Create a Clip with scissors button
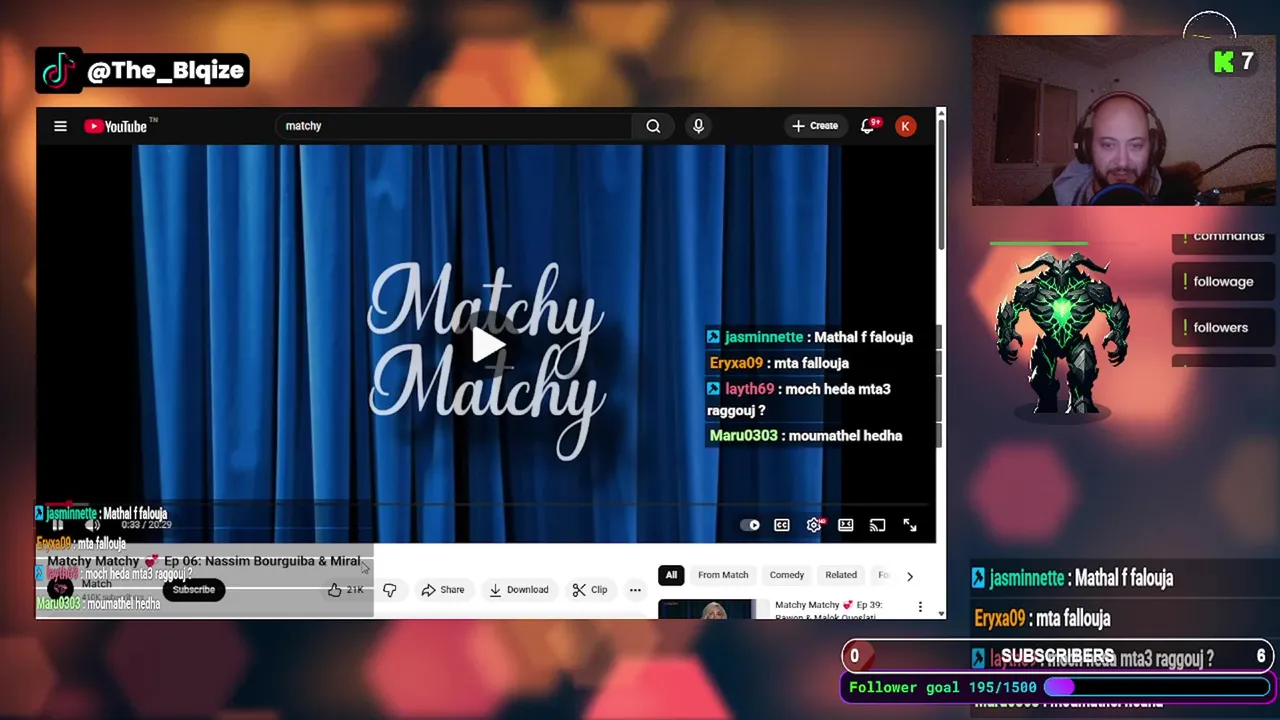This screenshot has width=1280, height=720. click(x=589, y=590)
